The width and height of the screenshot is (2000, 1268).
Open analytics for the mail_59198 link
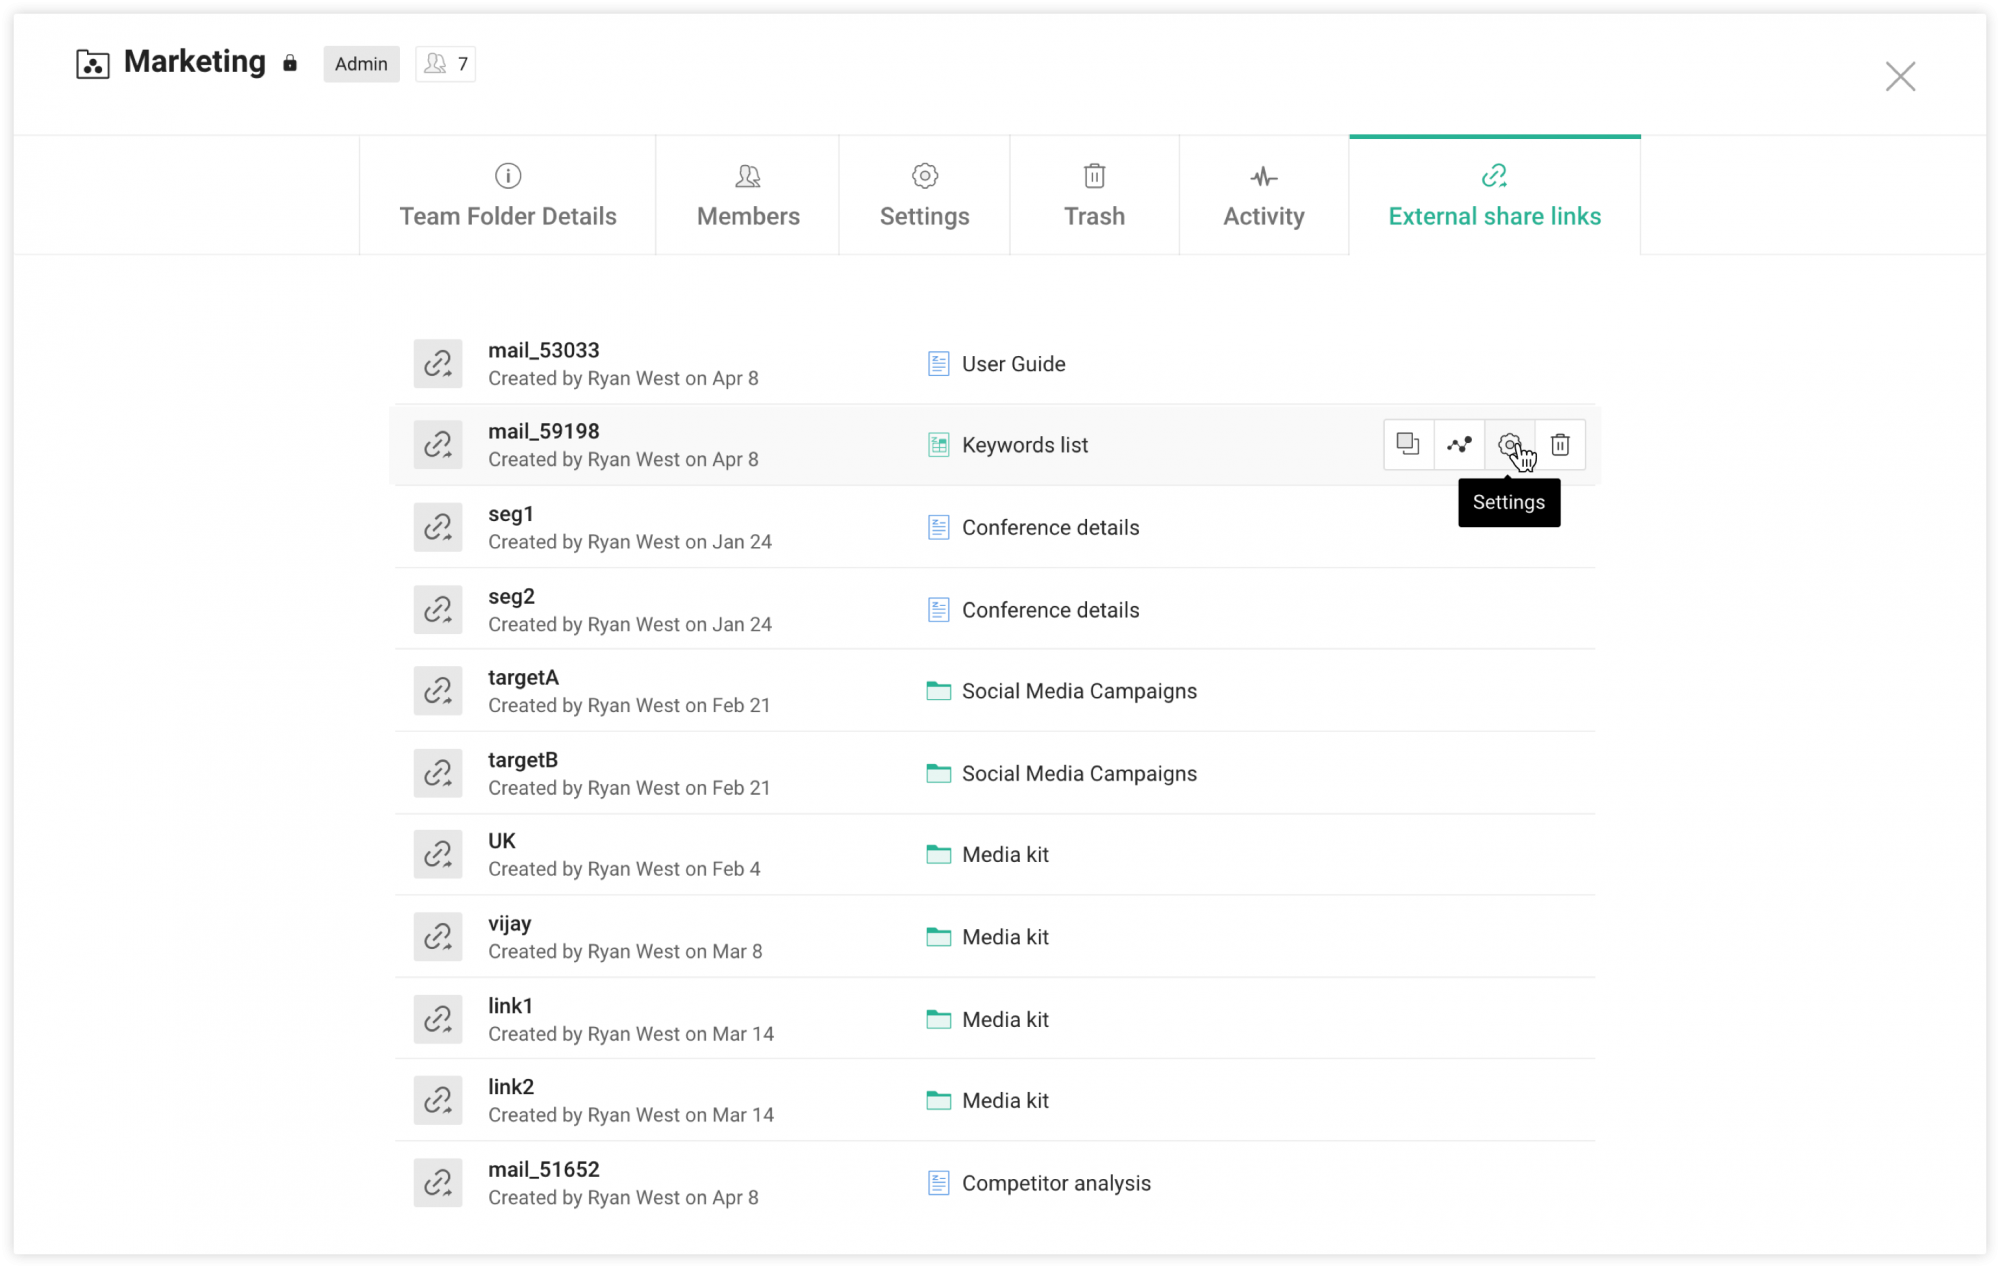pos(1459,444)
